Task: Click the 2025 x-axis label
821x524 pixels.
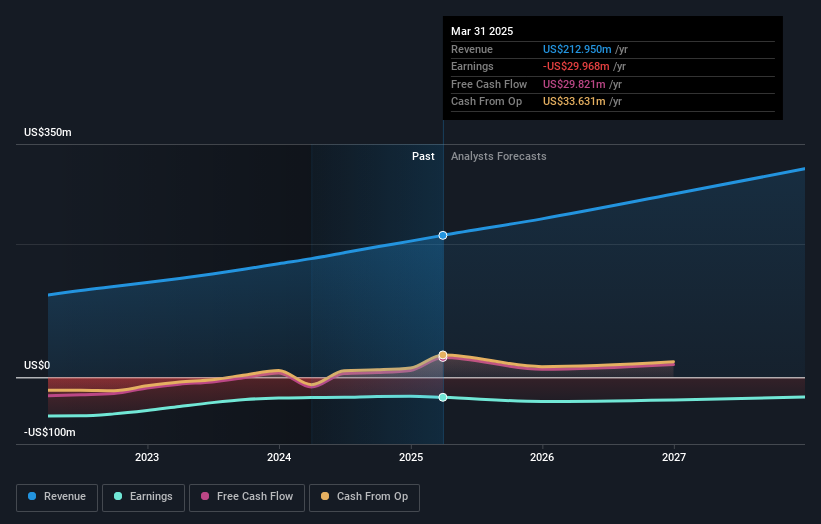Action: tap(410, 457)
